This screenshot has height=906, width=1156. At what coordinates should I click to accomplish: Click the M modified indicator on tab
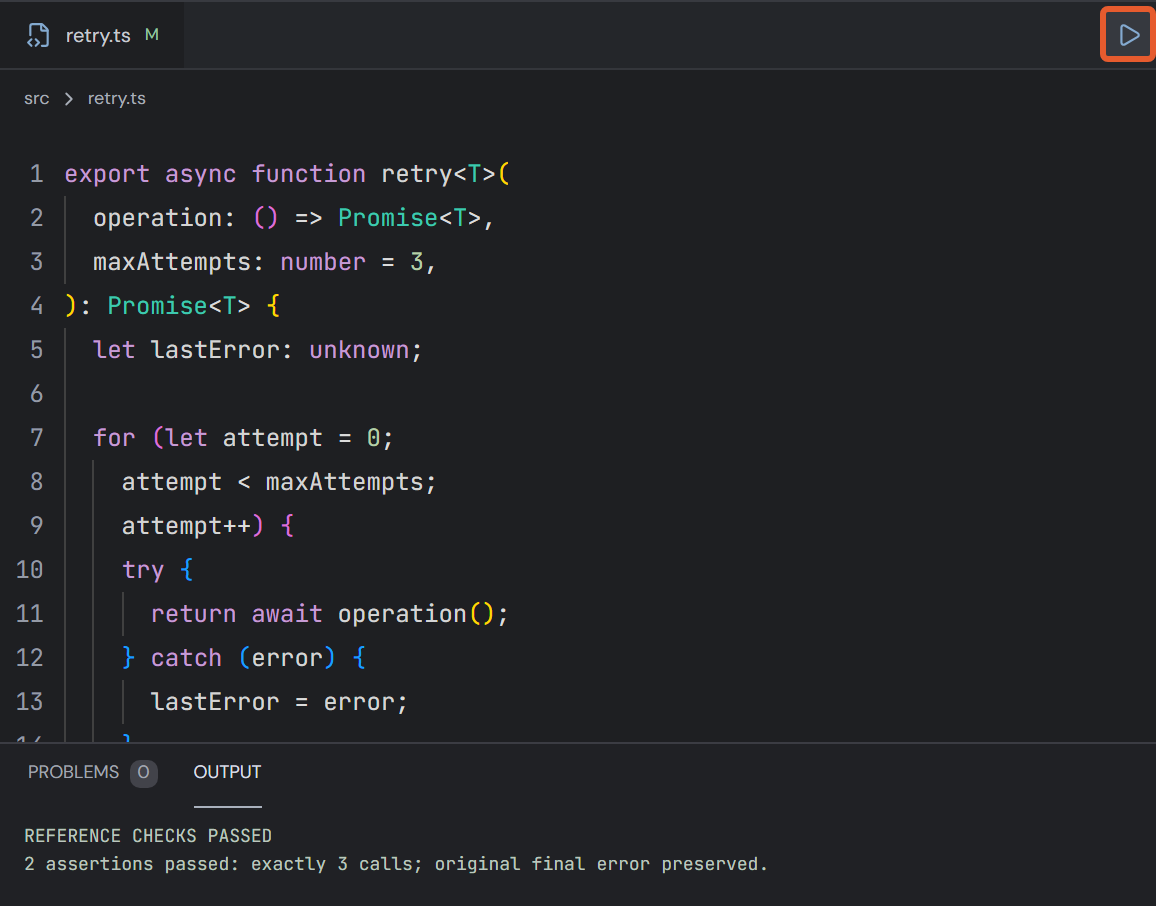[x=152, y=35]
